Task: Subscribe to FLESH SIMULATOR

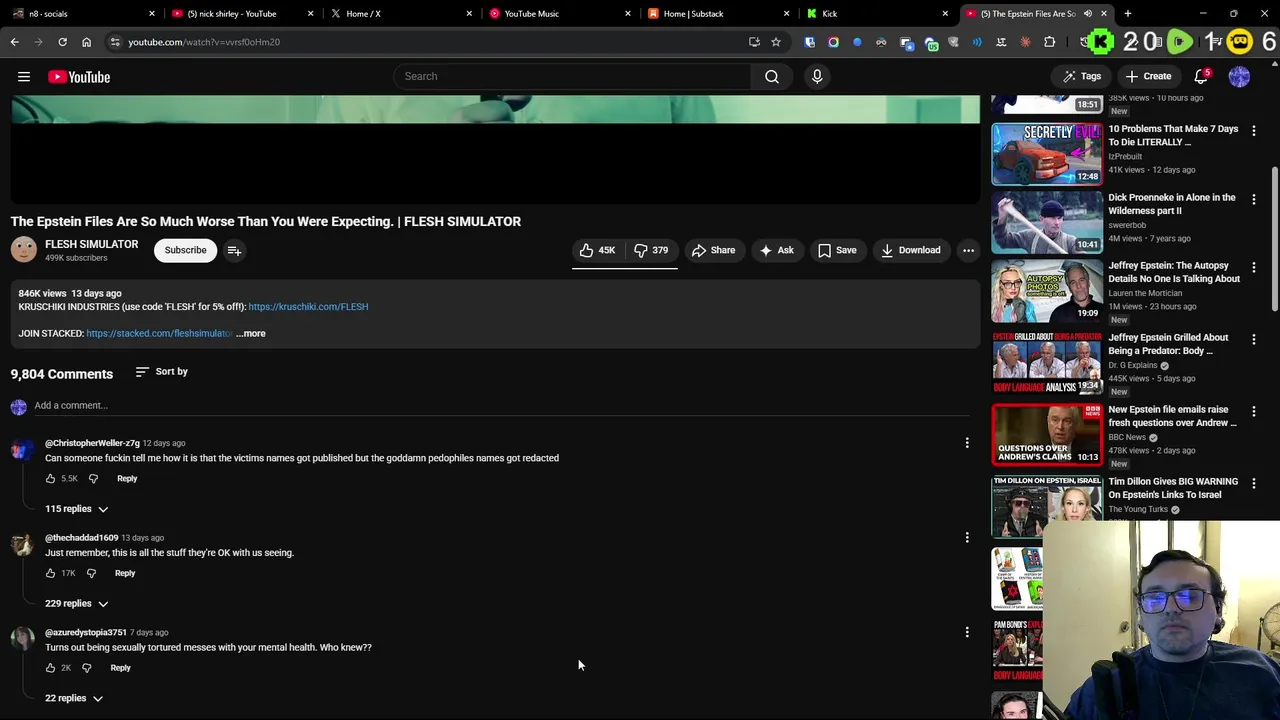Action: [186, 250]
